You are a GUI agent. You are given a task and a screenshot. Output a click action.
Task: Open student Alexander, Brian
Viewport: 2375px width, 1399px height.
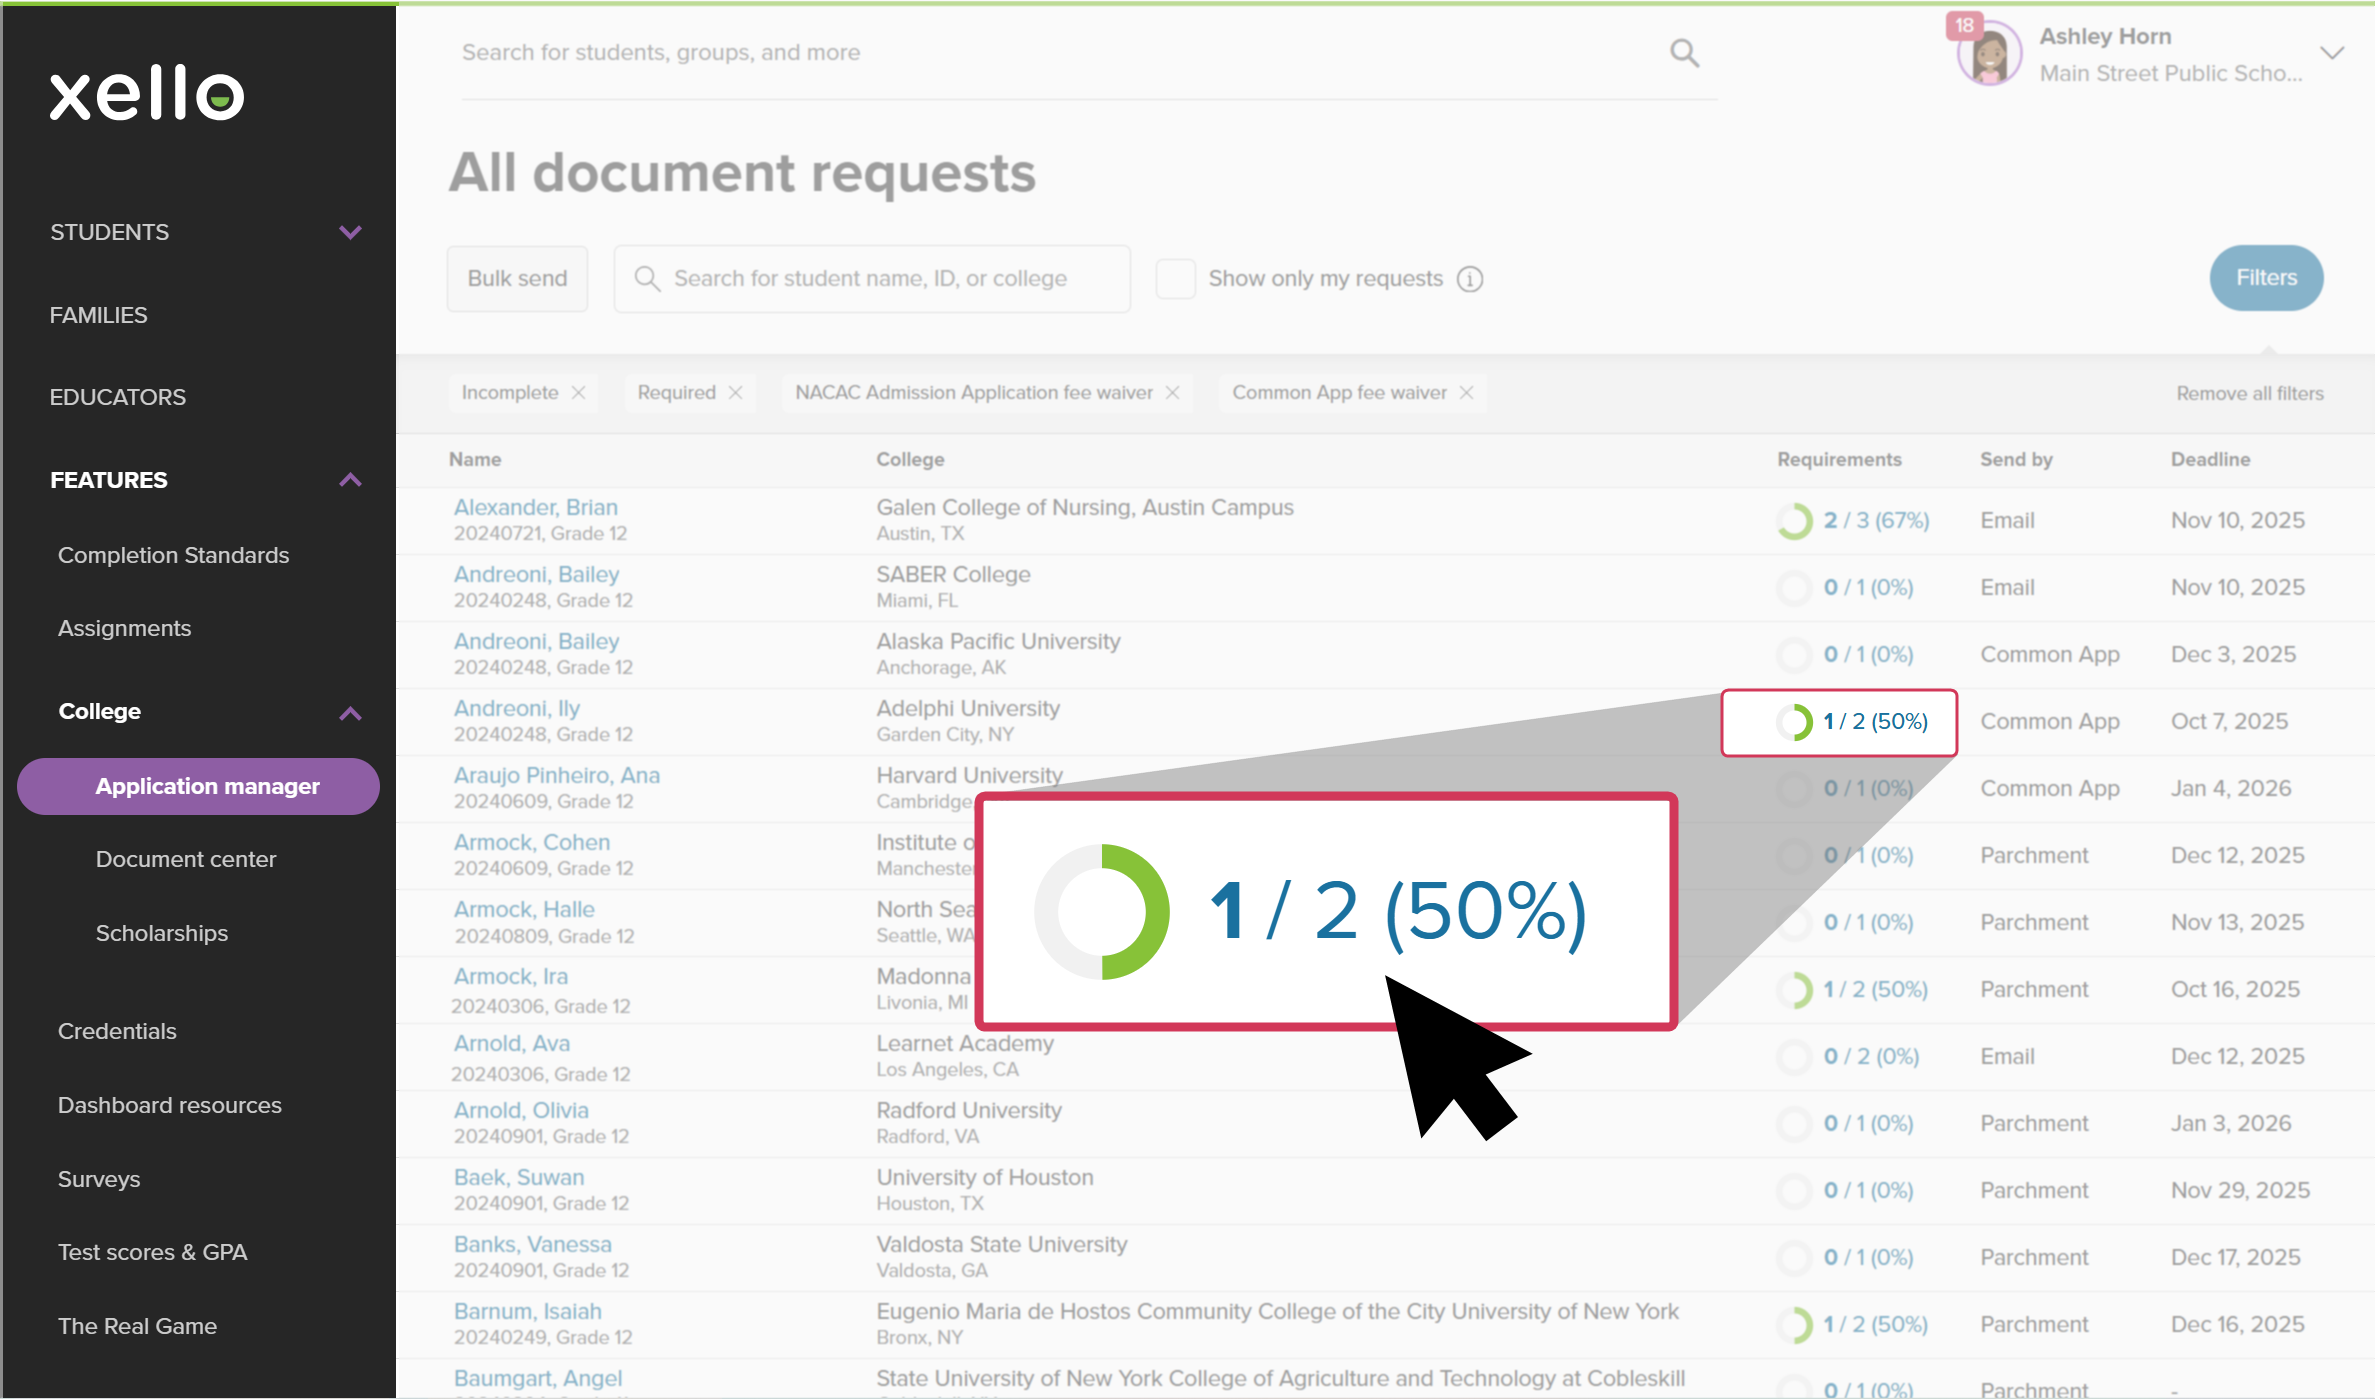[x=536, y=507]
